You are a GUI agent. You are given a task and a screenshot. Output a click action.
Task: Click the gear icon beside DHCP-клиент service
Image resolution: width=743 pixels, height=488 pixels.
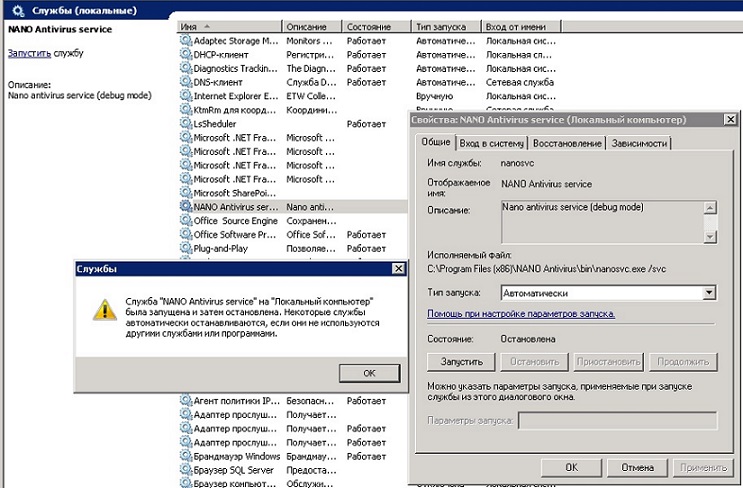point(186,55)
